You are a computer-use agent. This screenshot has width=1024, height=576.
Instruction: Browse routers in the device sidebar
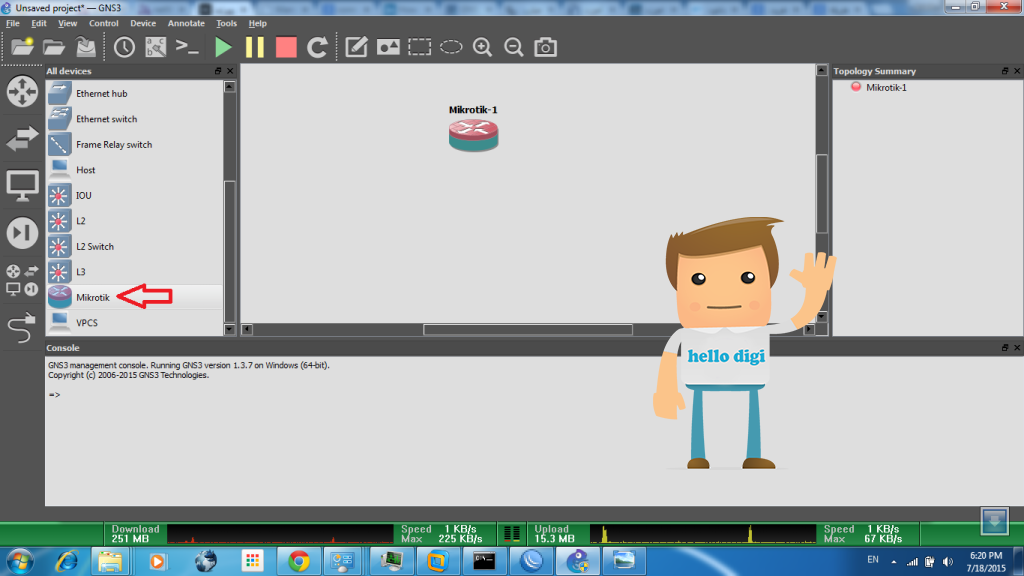tap(22, 91)
